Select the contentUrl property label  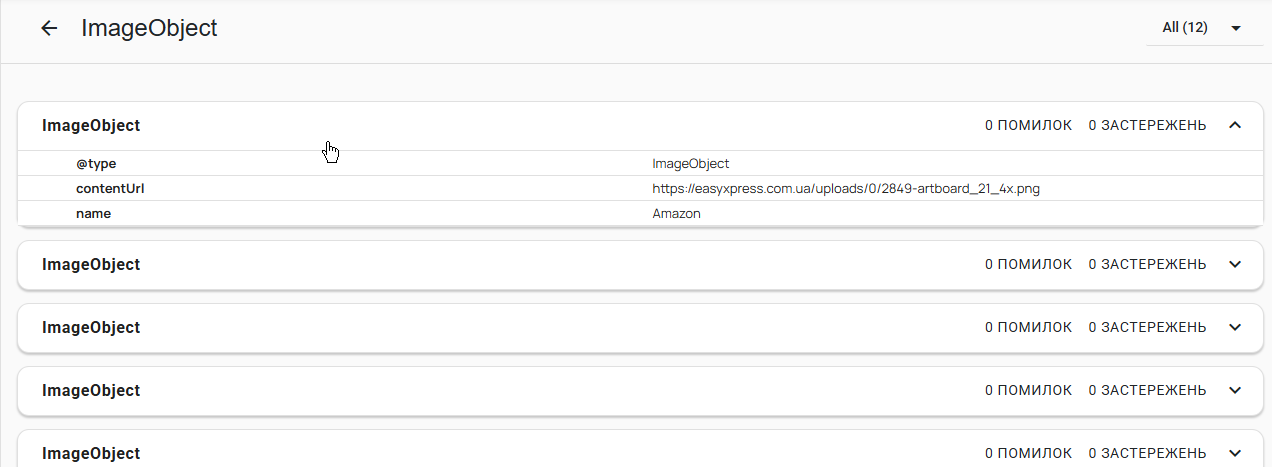click(110, 189)
